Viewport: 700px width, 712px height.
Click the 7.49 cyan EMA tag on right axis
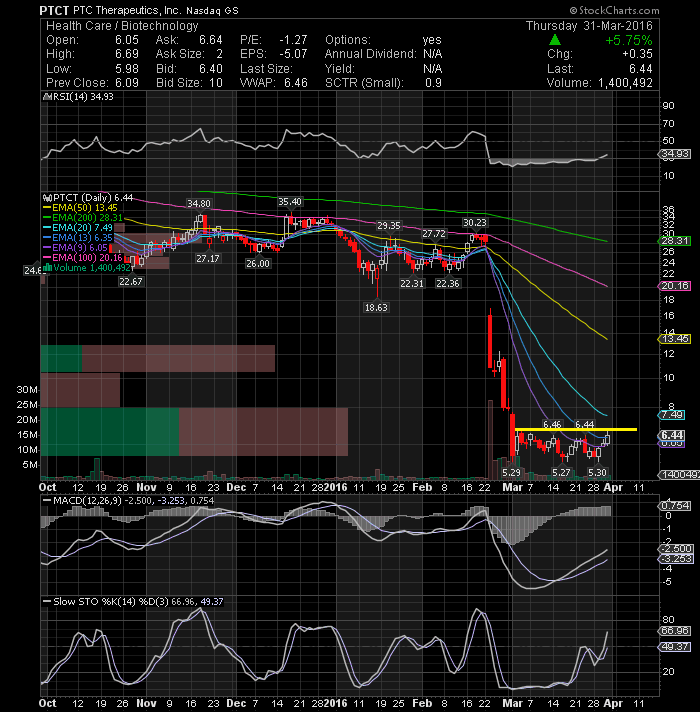click(x=672, y=415)
